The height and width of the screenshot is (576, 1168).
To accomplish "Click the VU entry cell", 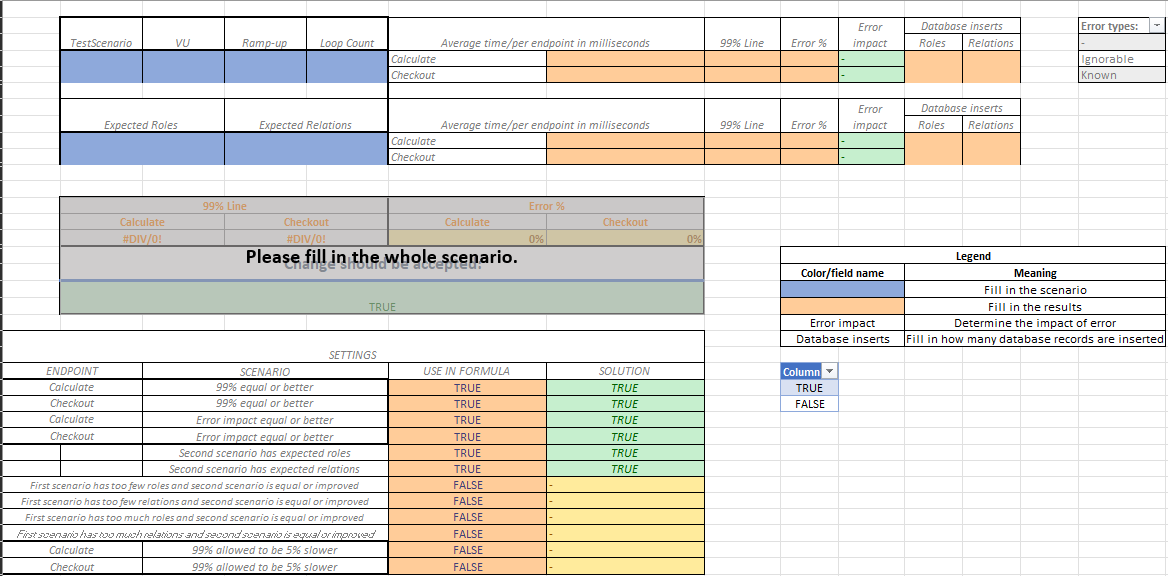I will (184, 66).
